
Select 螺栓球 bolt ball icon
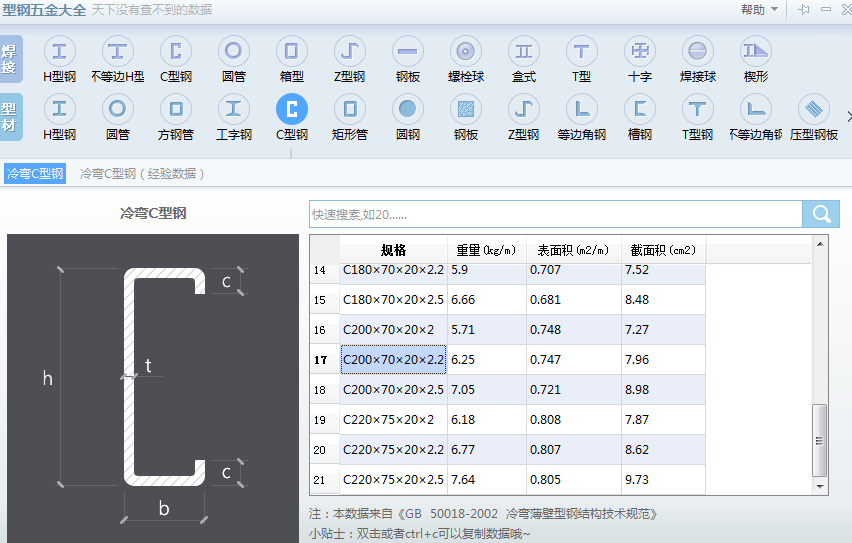click(466, 52)
